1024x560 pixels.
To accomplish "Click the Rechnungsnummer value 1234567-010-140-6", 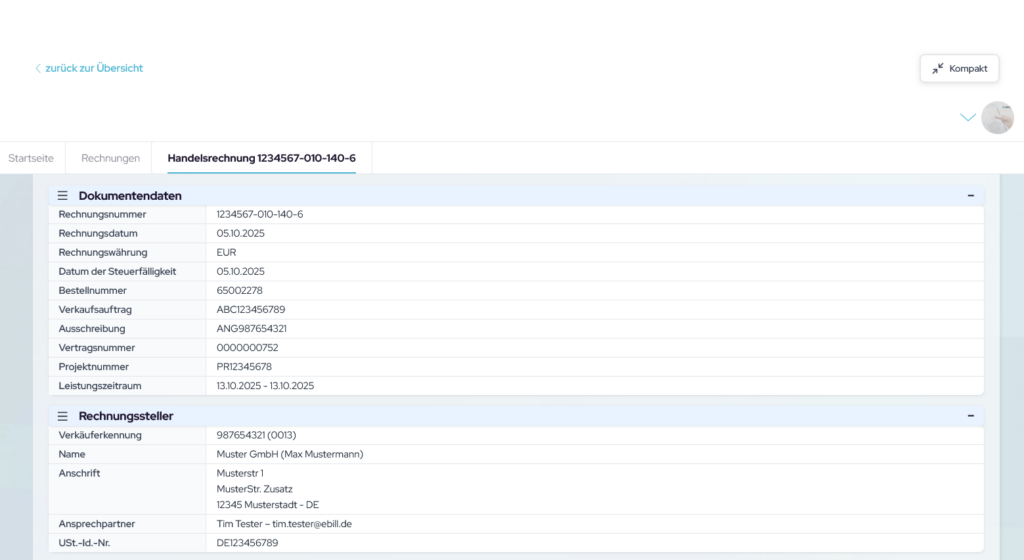I will pos(260,215).
